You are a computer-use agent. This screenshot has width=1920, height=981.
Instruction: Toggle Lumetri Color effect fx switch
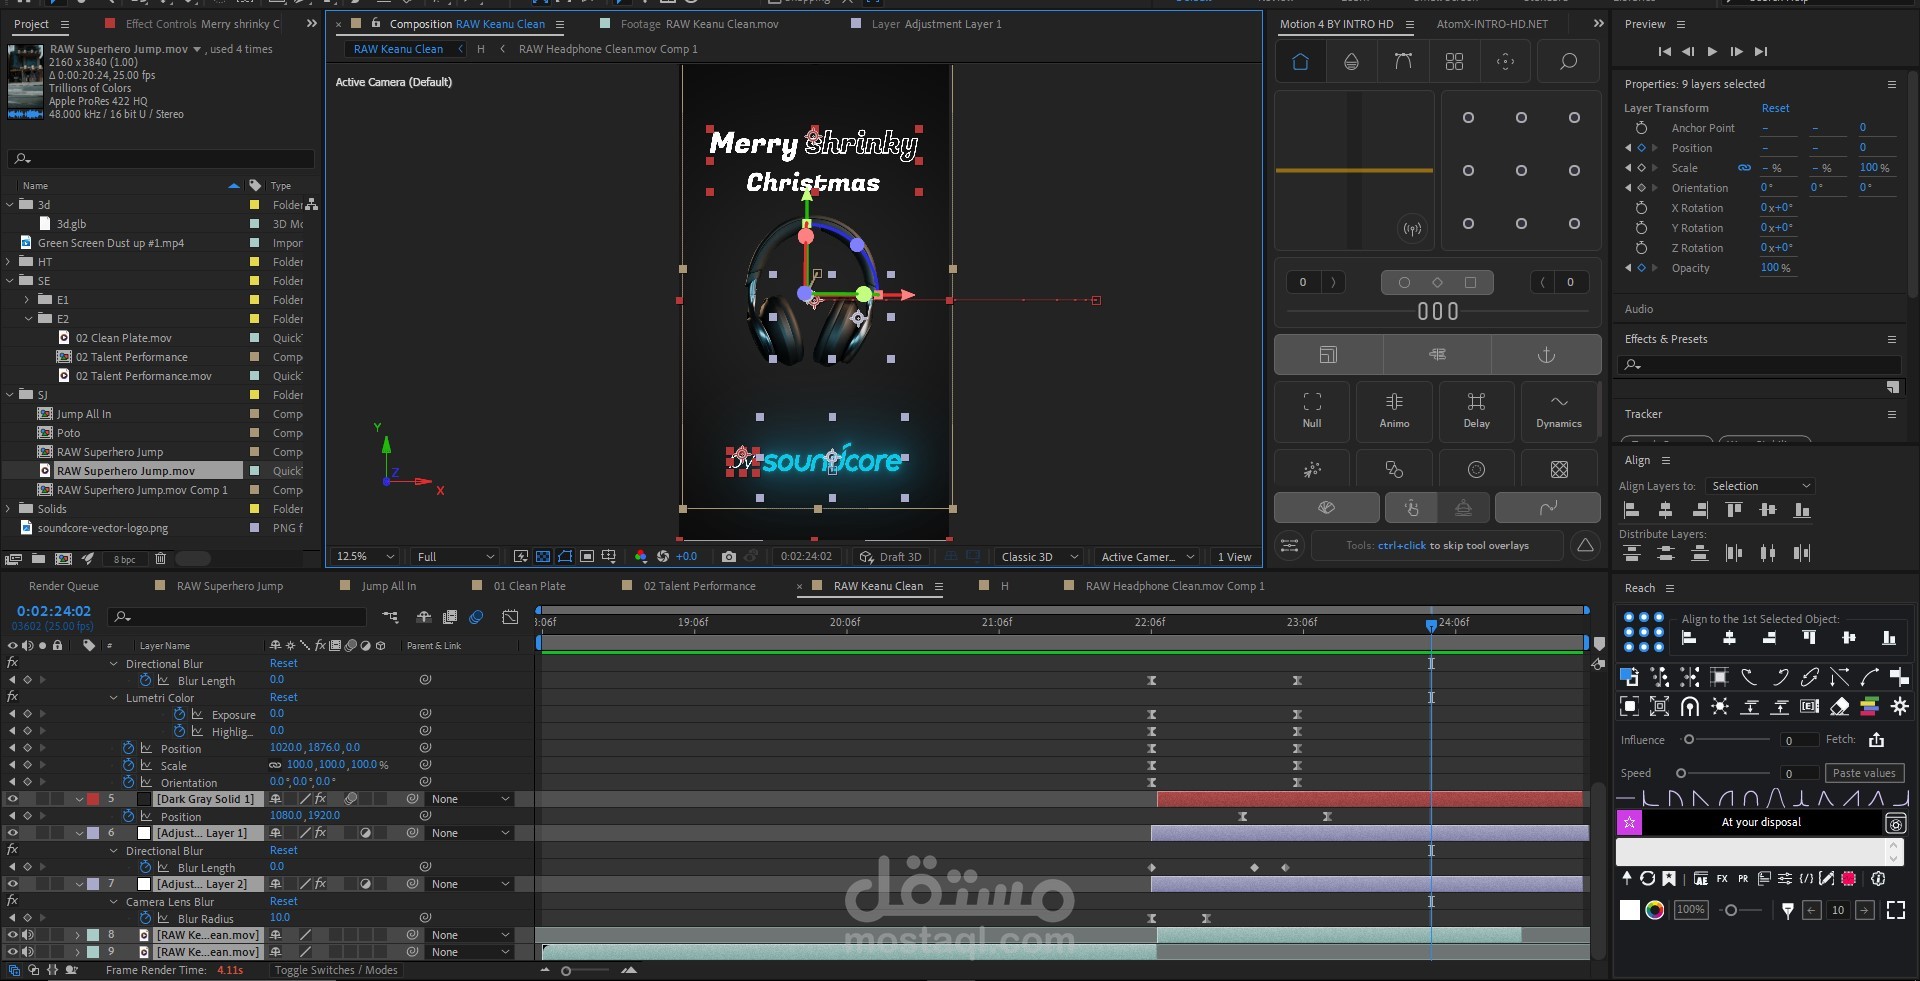(12, 697)
